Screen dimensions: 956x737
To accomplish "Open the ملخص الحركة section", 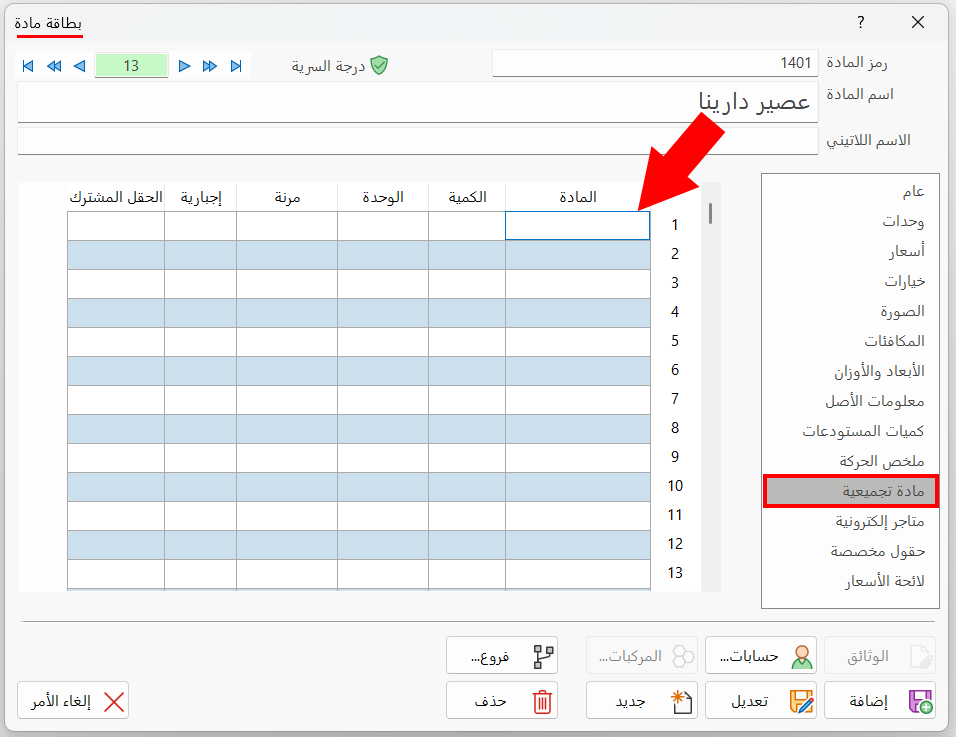I will tap(851, 461).
